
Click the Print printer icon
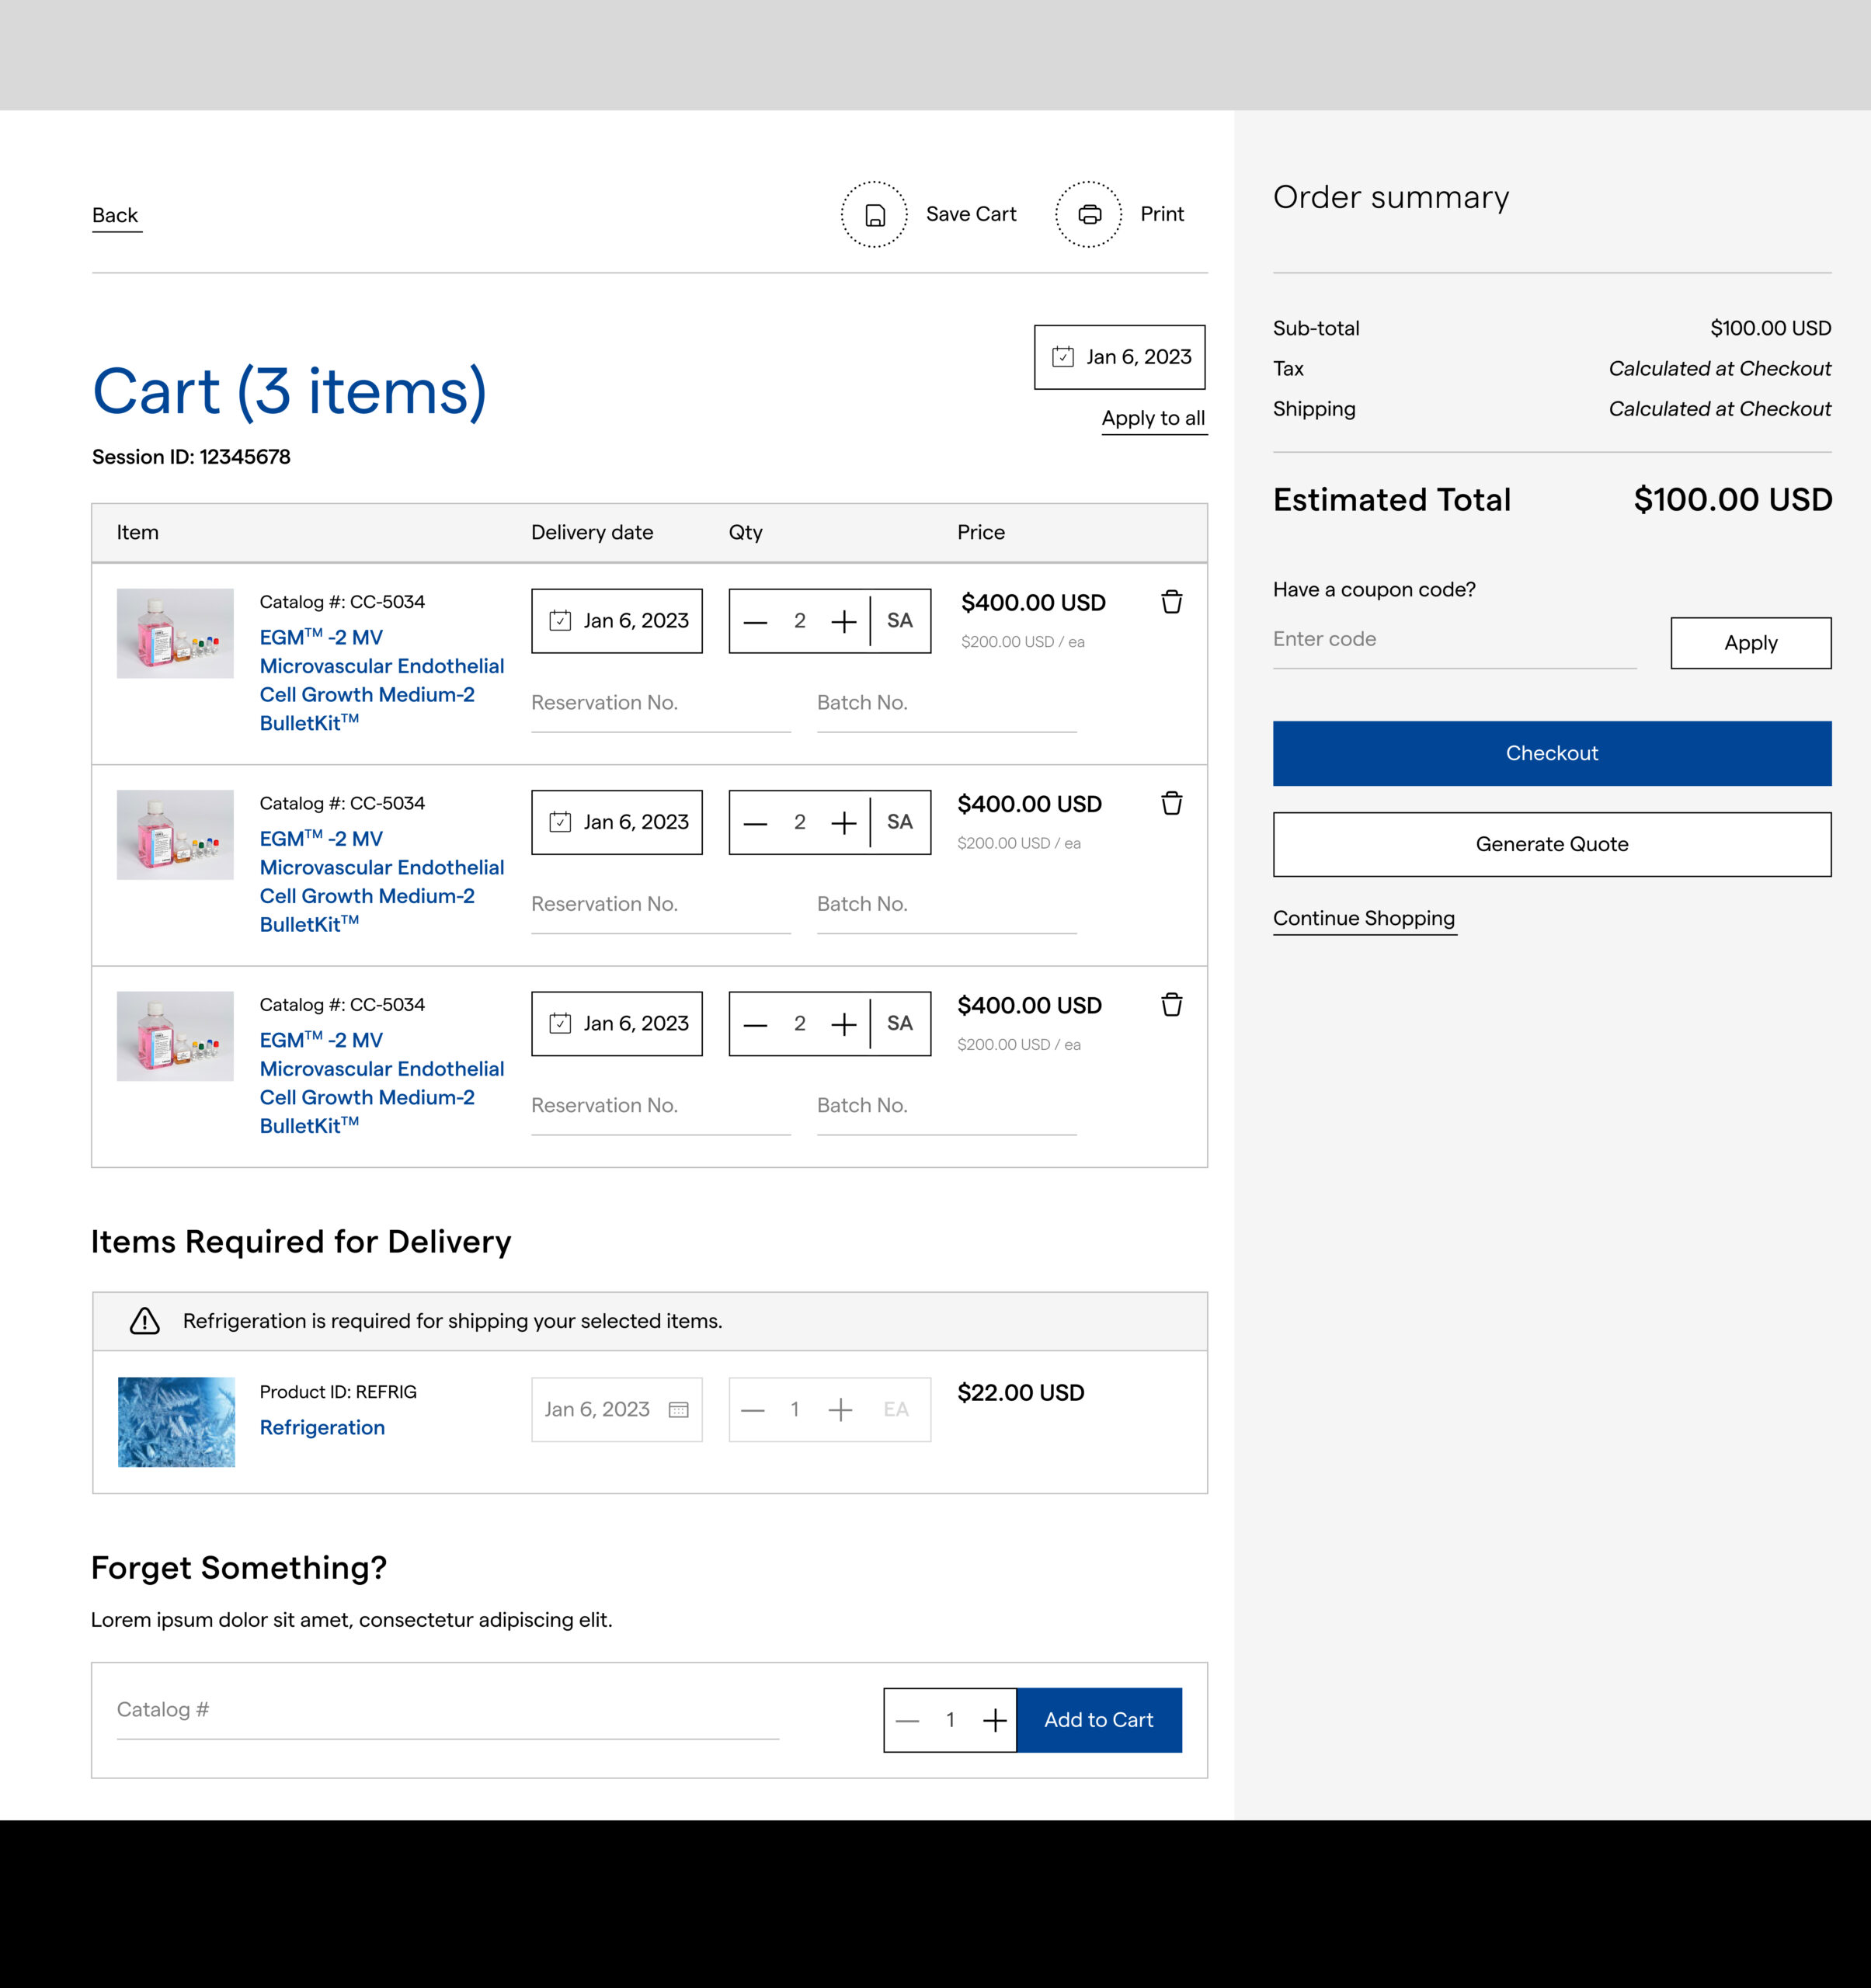pos(1089,215)
